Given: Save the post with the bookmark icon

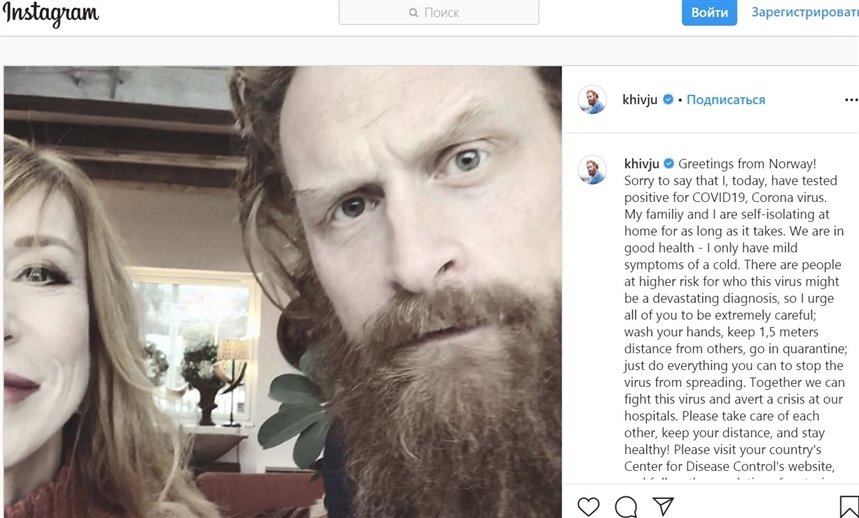Looking at the screenshot, I should click(x=848, y=506).
